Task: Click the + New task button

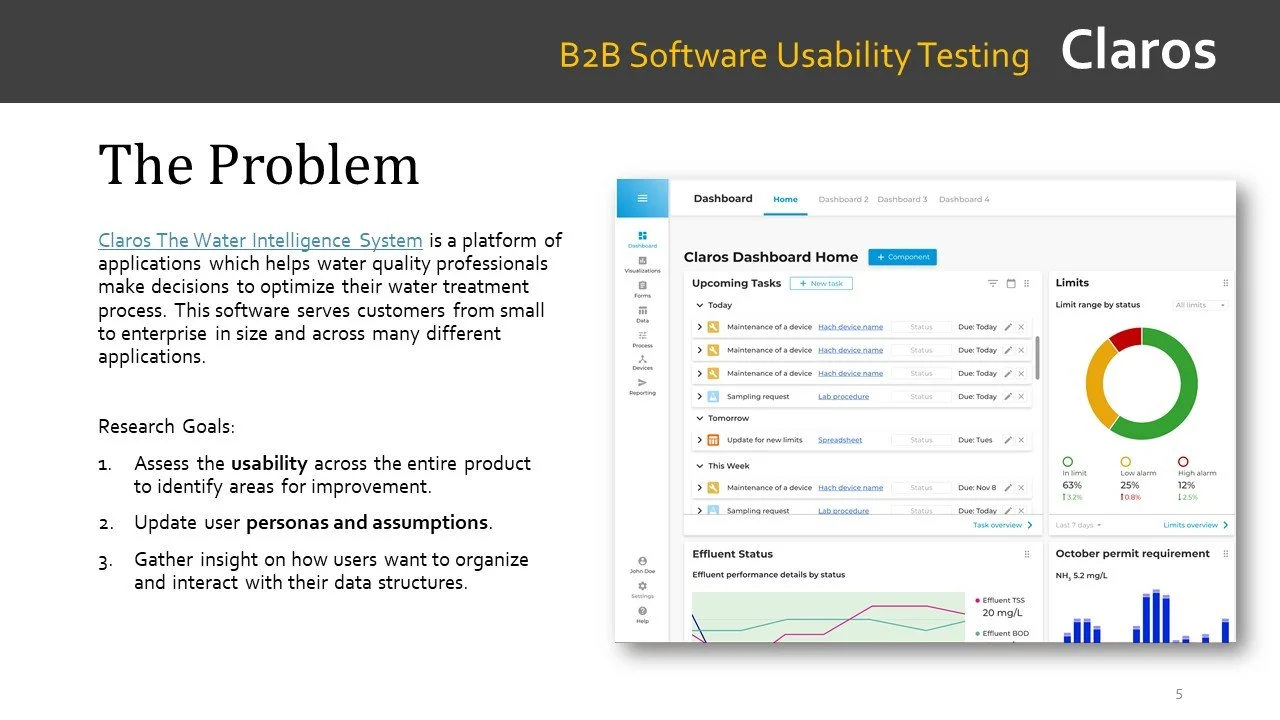Action: point(821,283)
